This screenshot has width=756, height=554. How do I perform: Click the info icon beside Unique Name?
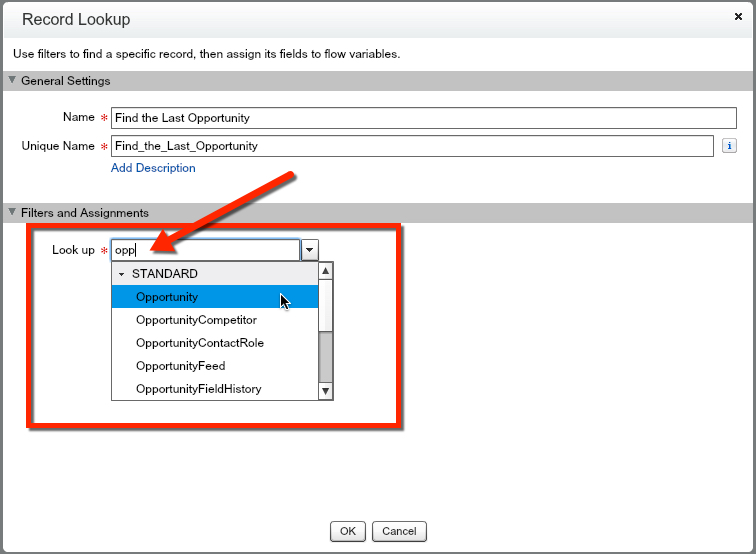(x=729, y=146)
